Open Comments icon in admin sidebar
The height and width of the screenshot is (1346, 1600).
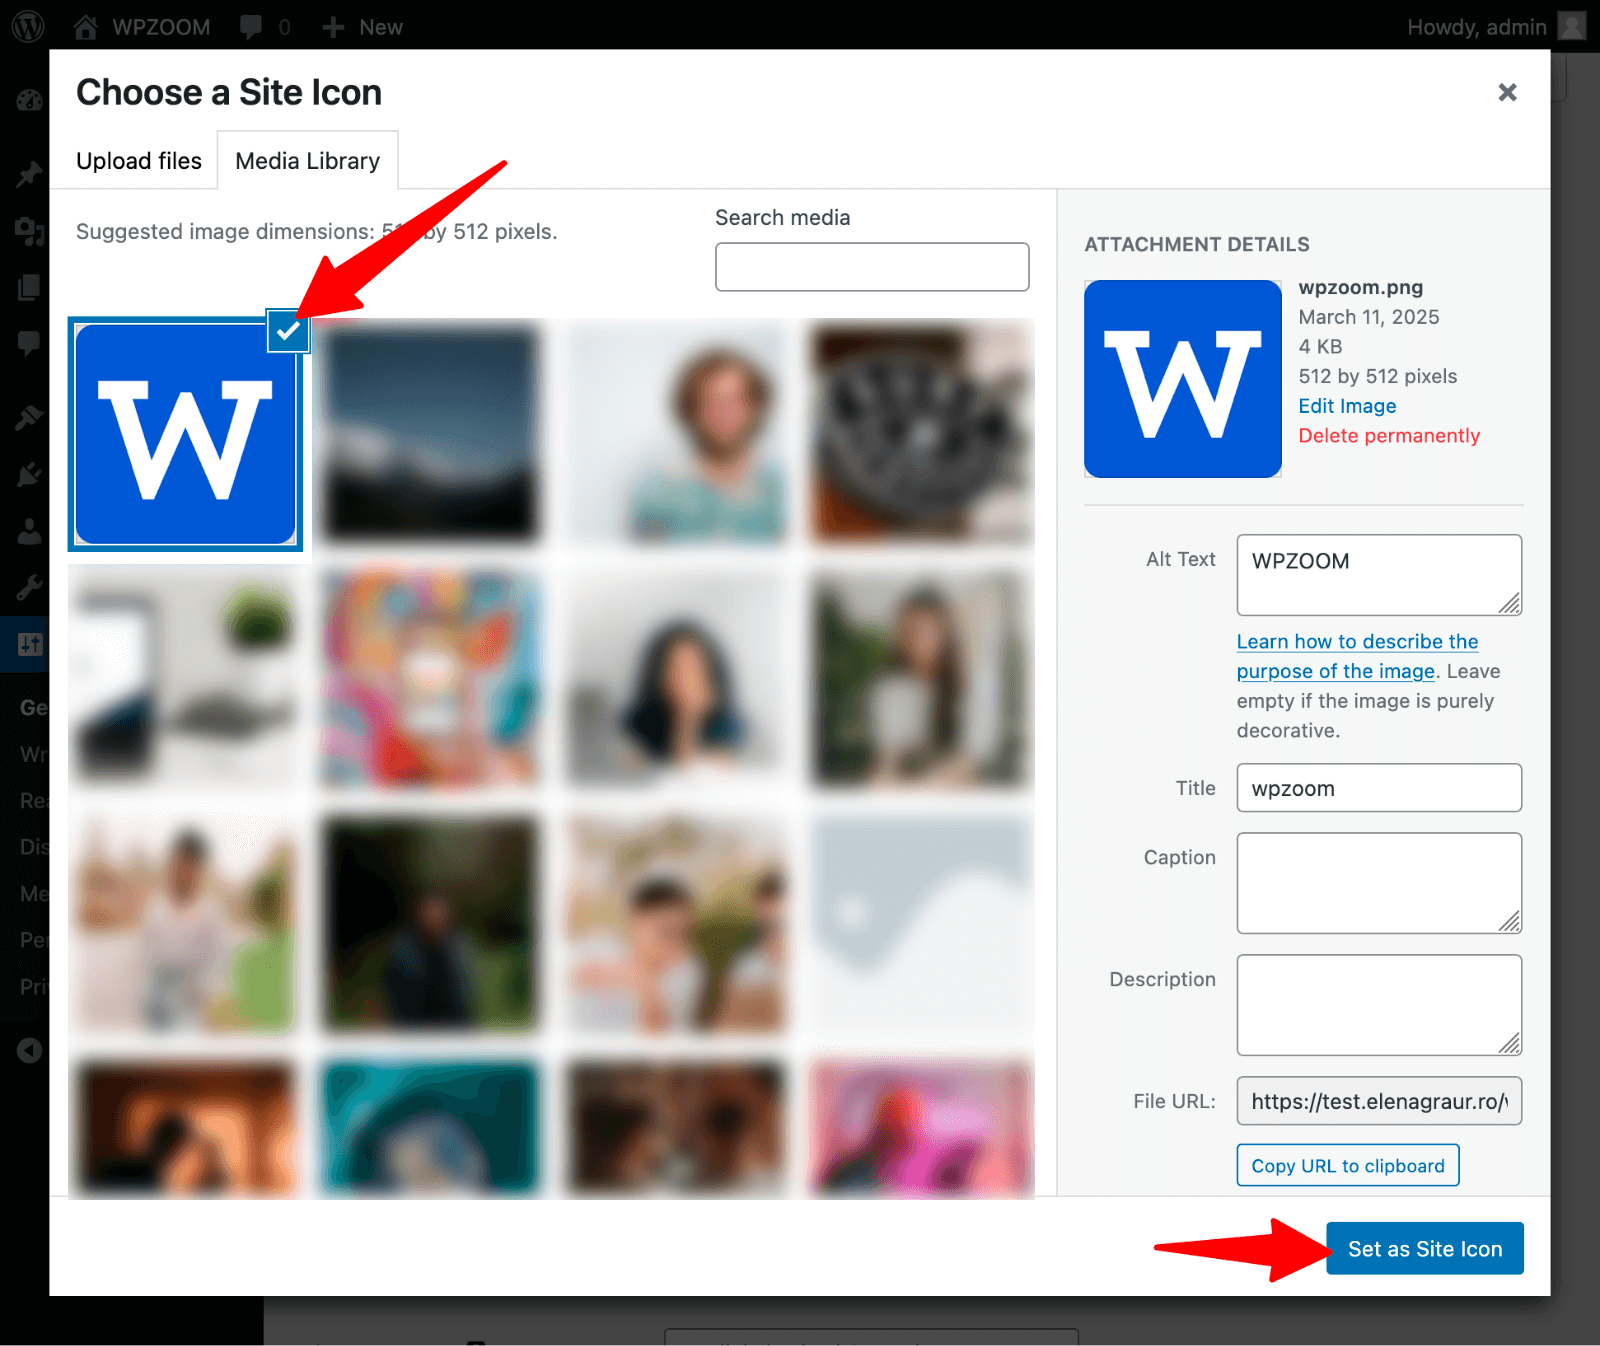(x=29, y=343)
